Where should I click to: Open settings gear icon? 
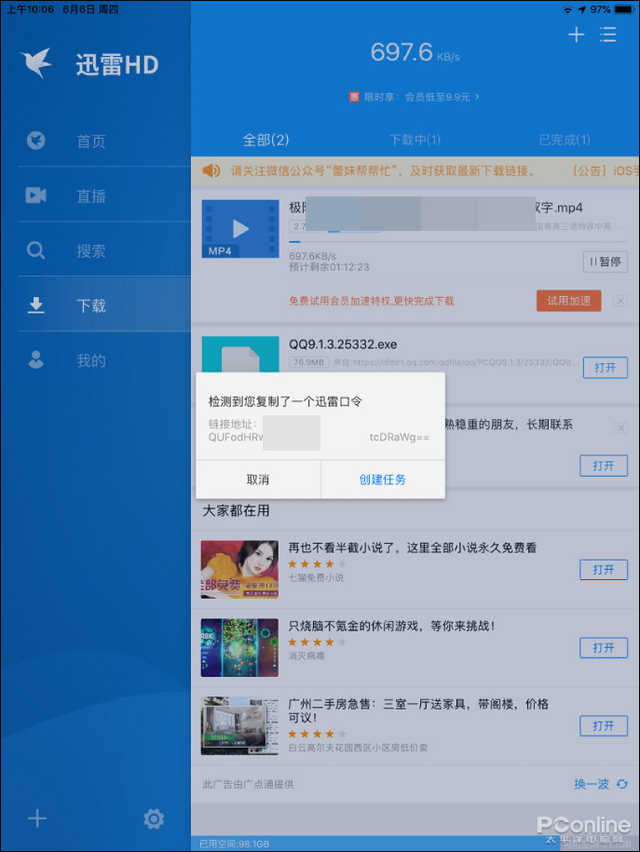154,818
